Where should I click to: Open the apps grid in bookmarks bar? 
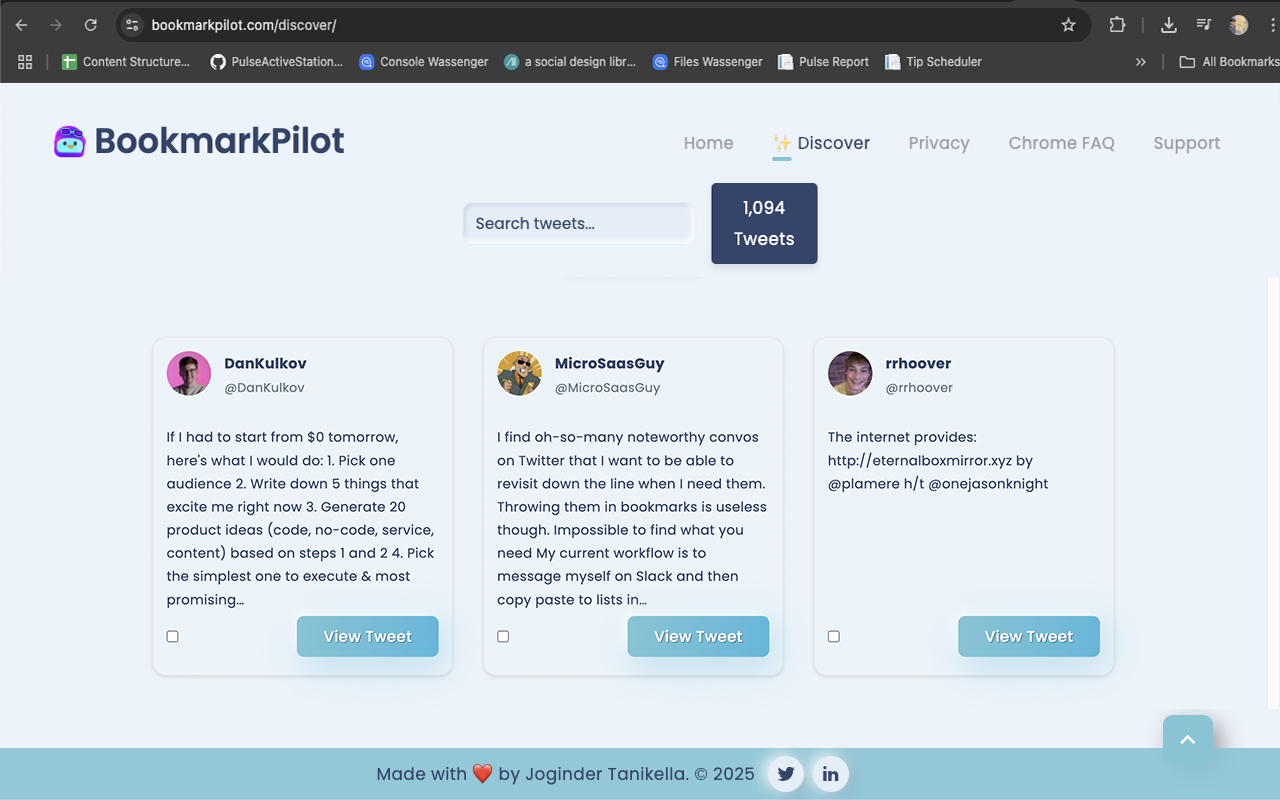coord(25,62)
